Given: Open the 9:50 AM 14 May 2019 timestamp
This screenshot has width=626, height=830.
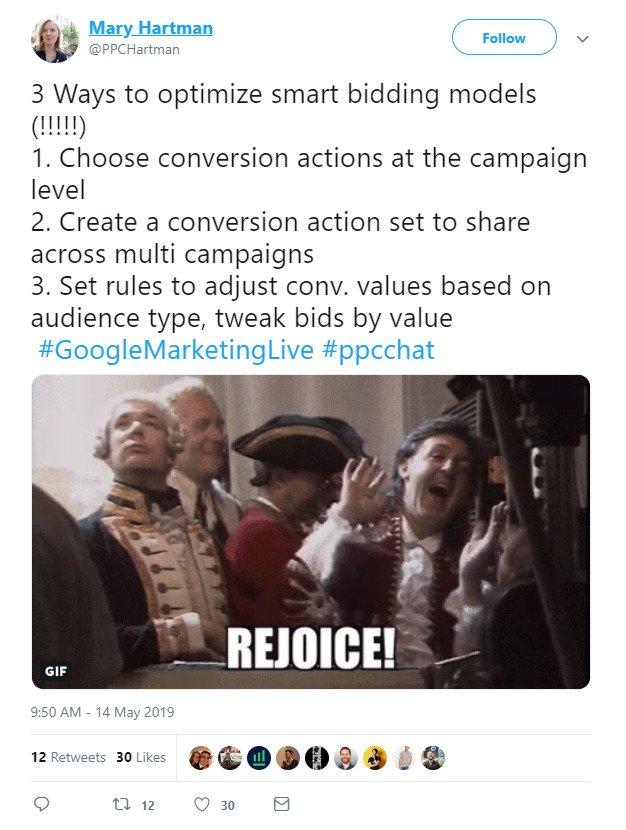Looking at the screenshot, I should point(102,712).
